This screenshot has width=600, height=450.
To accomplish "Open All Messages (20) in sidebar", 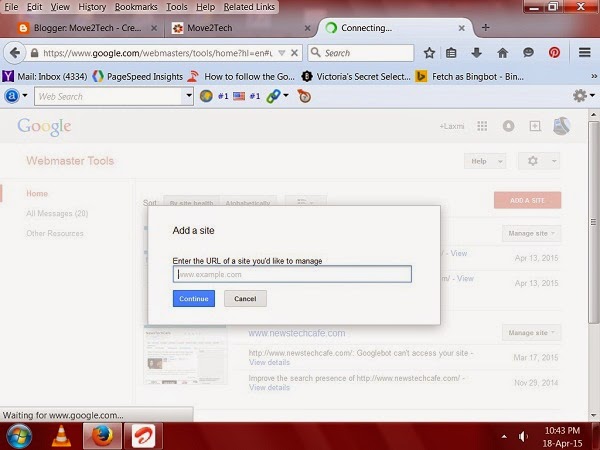I will 57,213.
